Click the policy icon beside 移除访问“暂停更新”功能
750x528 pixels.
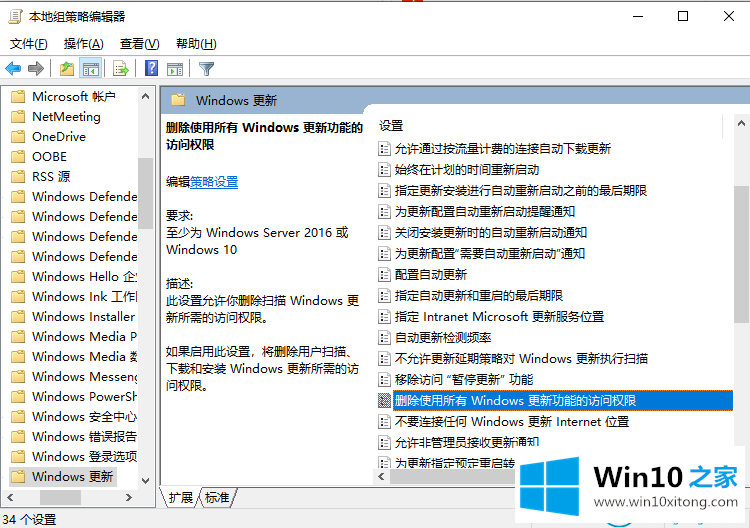click(x=384, y=380)
